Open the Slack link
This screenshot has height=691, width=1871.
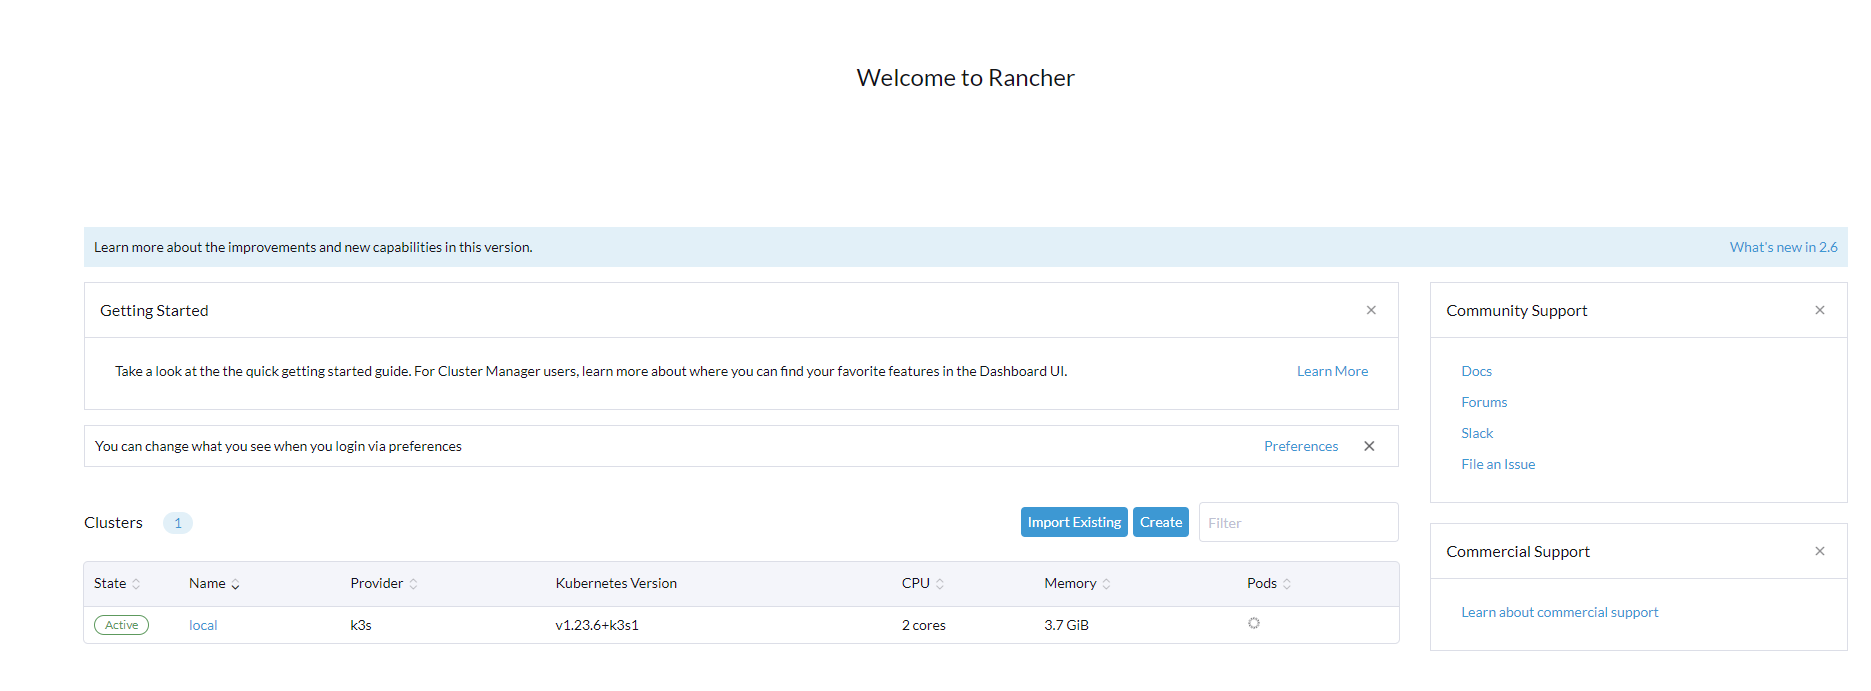(1477, 433)
